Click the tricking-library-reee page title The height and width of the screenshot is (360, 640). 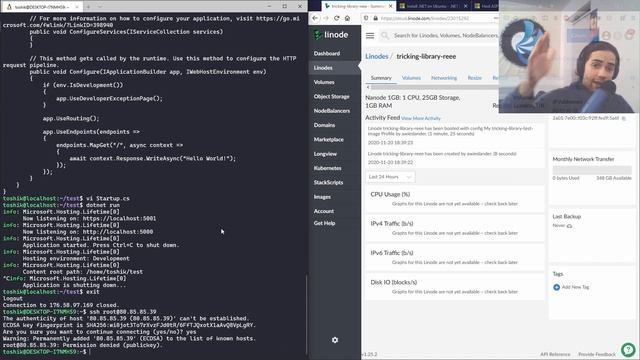tap(426, 56)
